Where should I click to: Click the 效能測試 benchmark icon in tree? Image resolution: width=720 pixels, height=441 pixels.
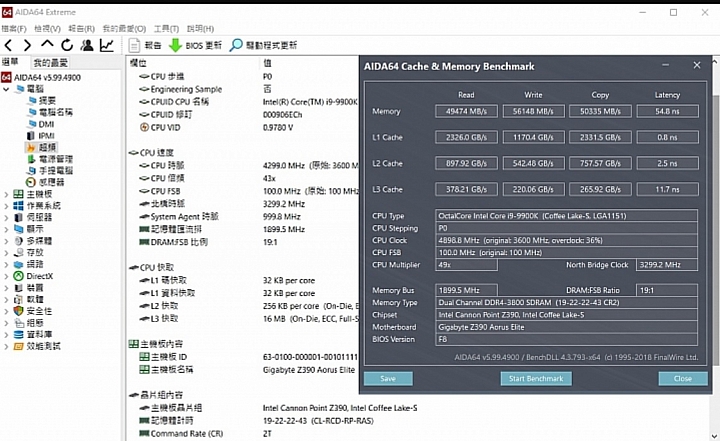coord(18,346)
